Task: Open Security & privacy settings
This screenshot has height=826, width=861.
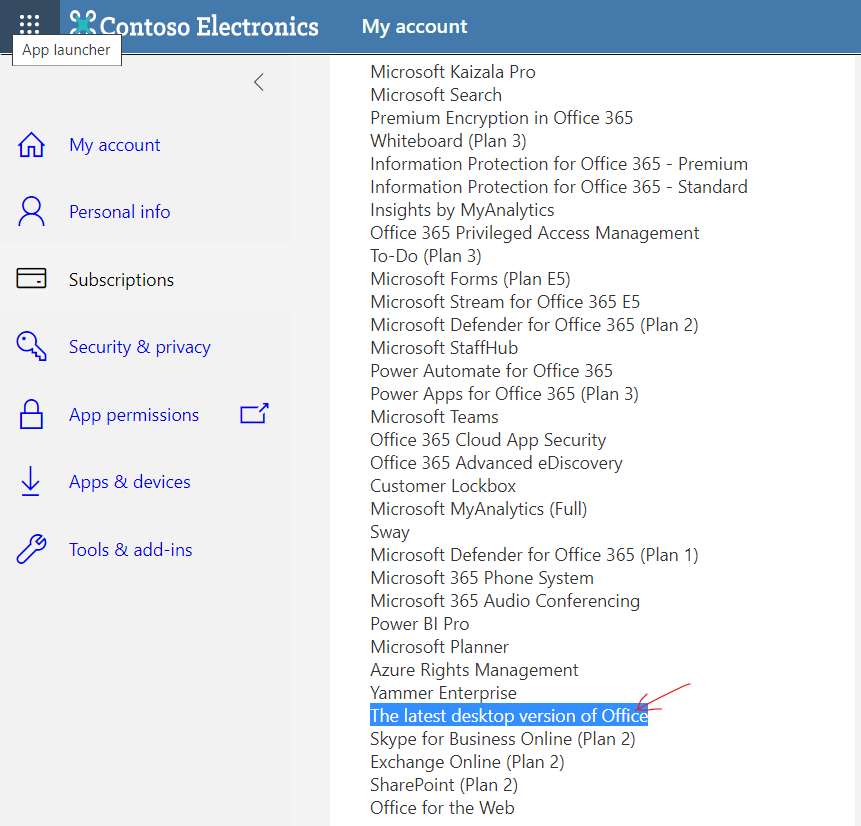Action: click(139, 347)
